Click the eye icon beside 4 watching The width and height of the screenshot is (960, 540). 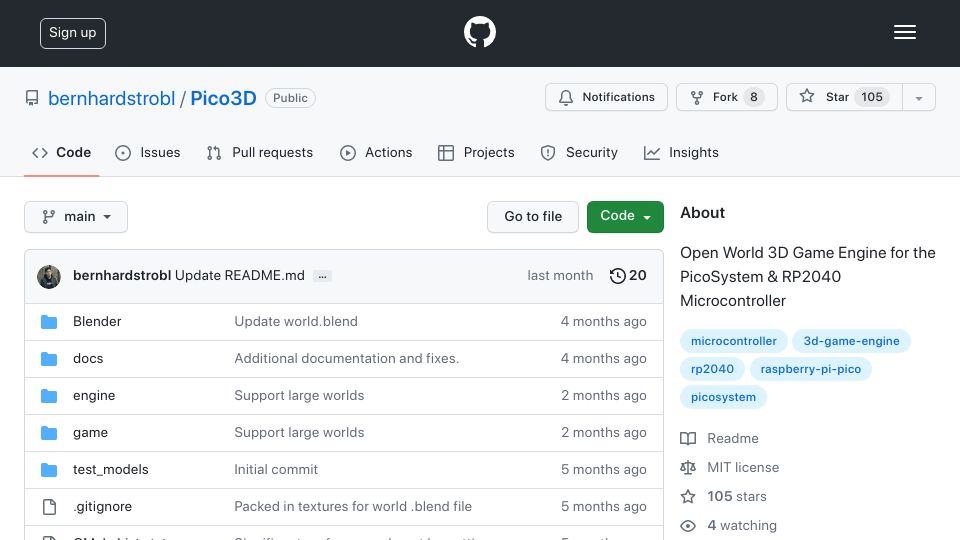pyautogui.click(x=688, y=526)
